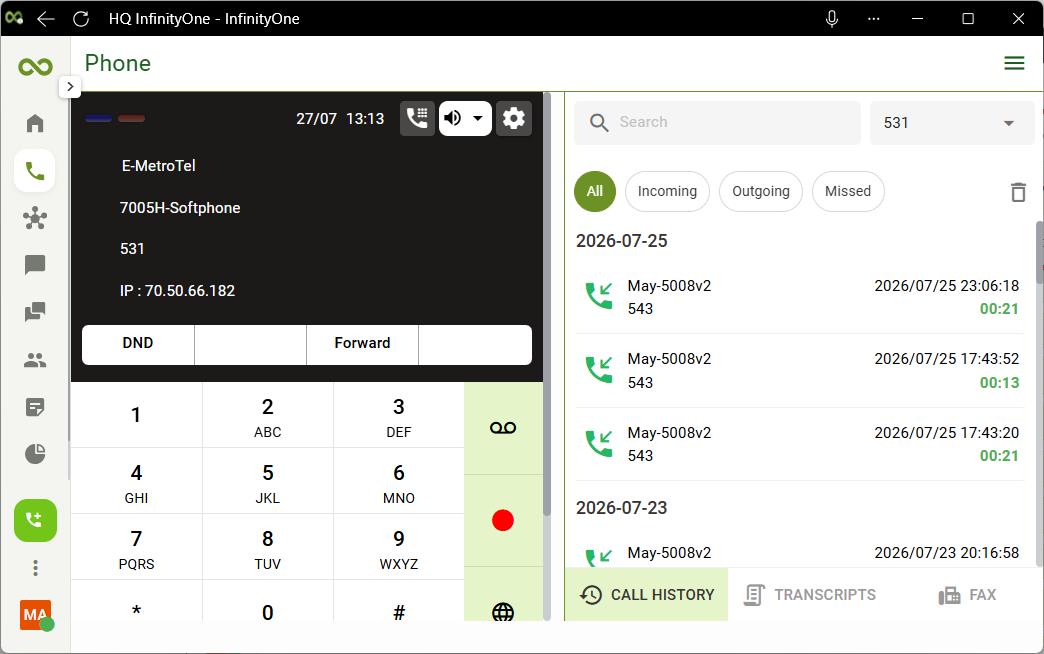Click the InfinityOne infinity logo

[x=35, y=67]
